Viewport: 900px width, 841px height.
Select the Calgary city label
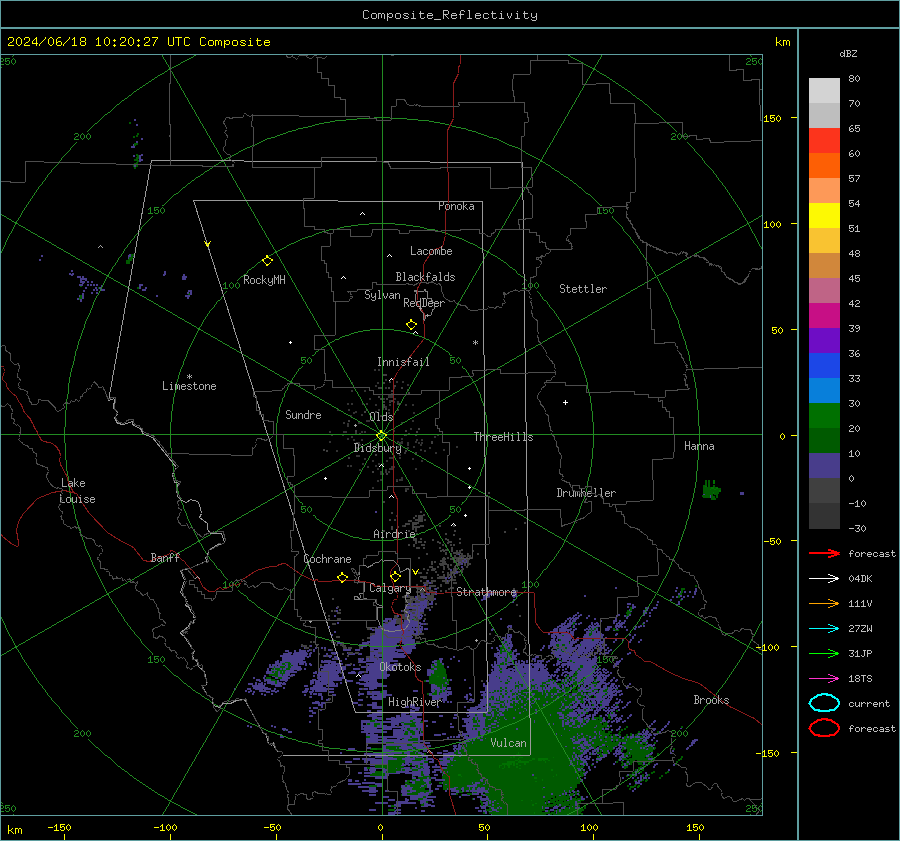click(x=390, y=588)
